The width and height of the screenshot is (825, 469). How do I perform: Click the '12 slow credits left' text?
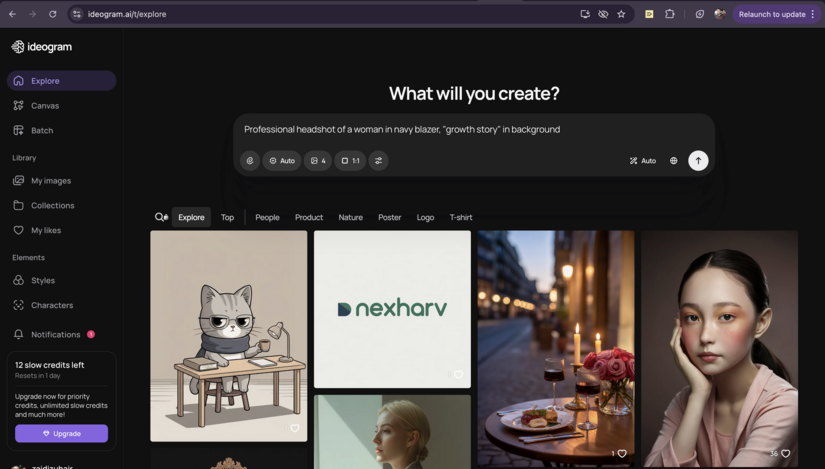tap(49, 365)
